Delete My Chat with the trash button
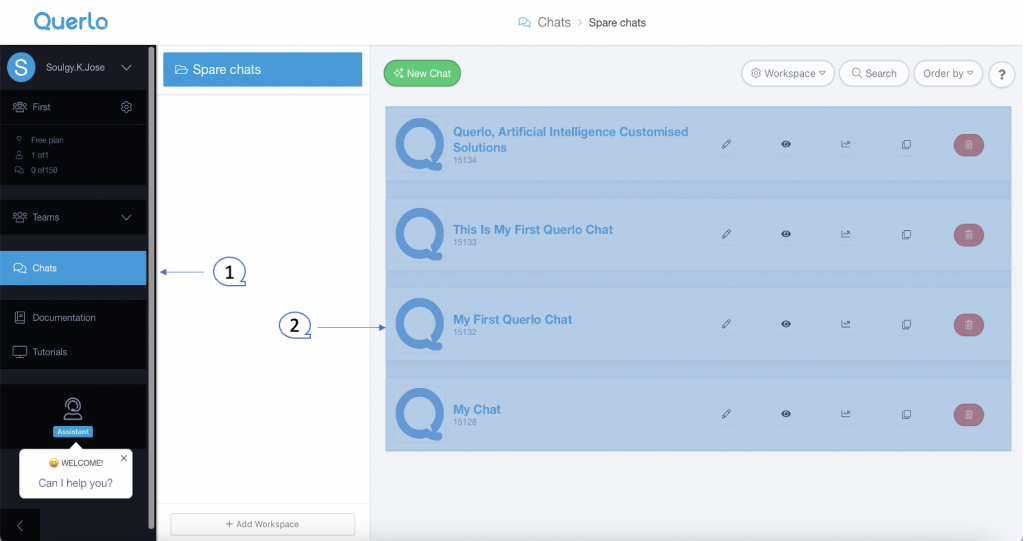Screen dimensions: 1024x541 coord(968,414)
